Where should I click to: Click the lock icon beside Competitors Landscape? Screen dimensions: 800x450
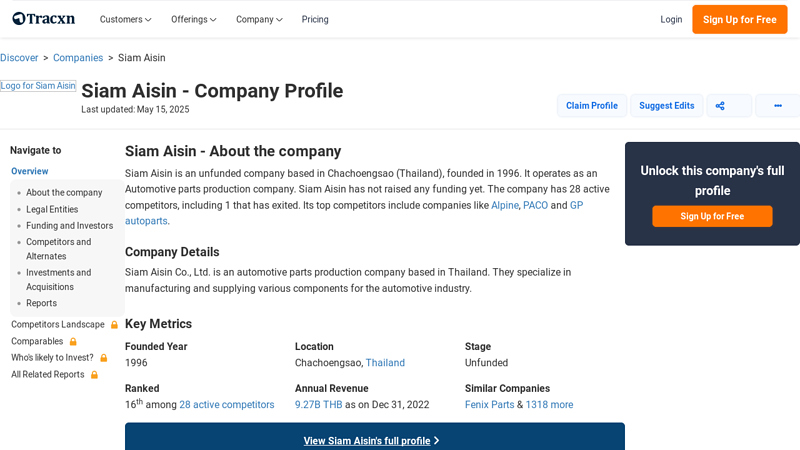coord(114,325)
